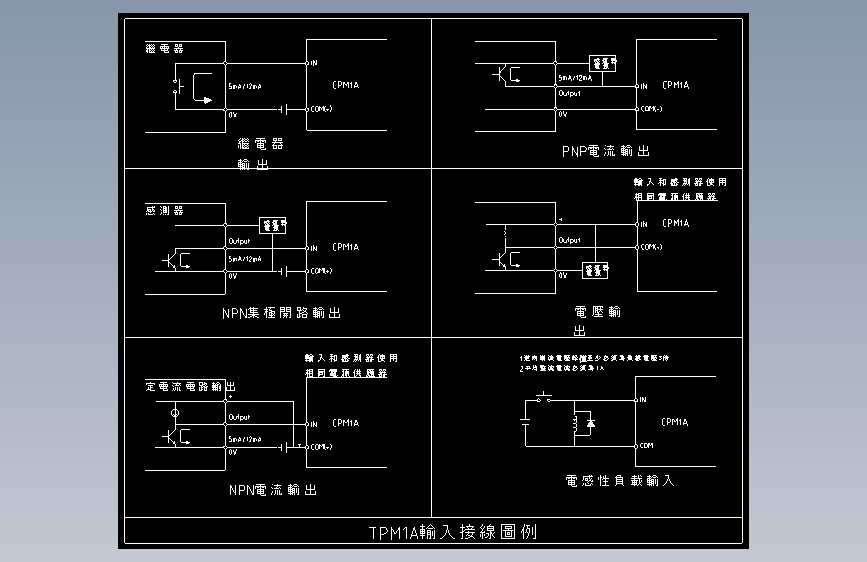Viewport: 867px width, 562px height.
Task: Click the 定電流電路輸出 label
Action: click(x=190, y=386)
